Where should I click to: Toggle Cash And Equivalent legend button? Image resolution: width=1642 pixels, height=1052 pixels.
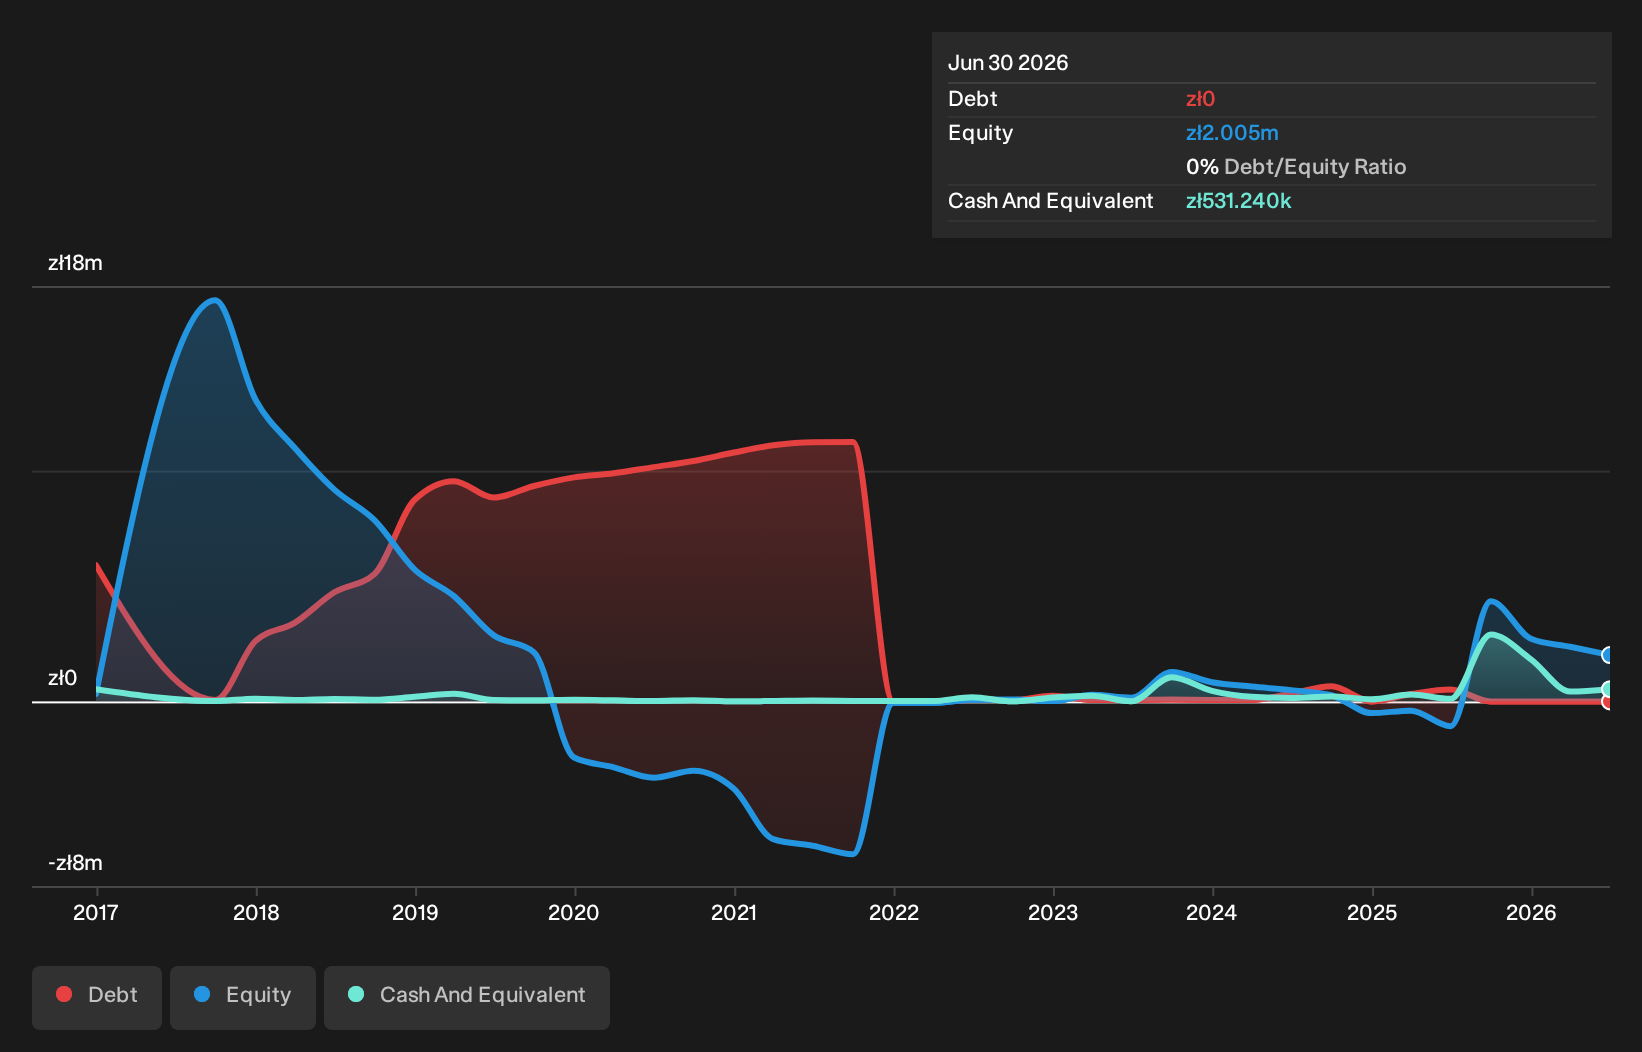point(467,997)
